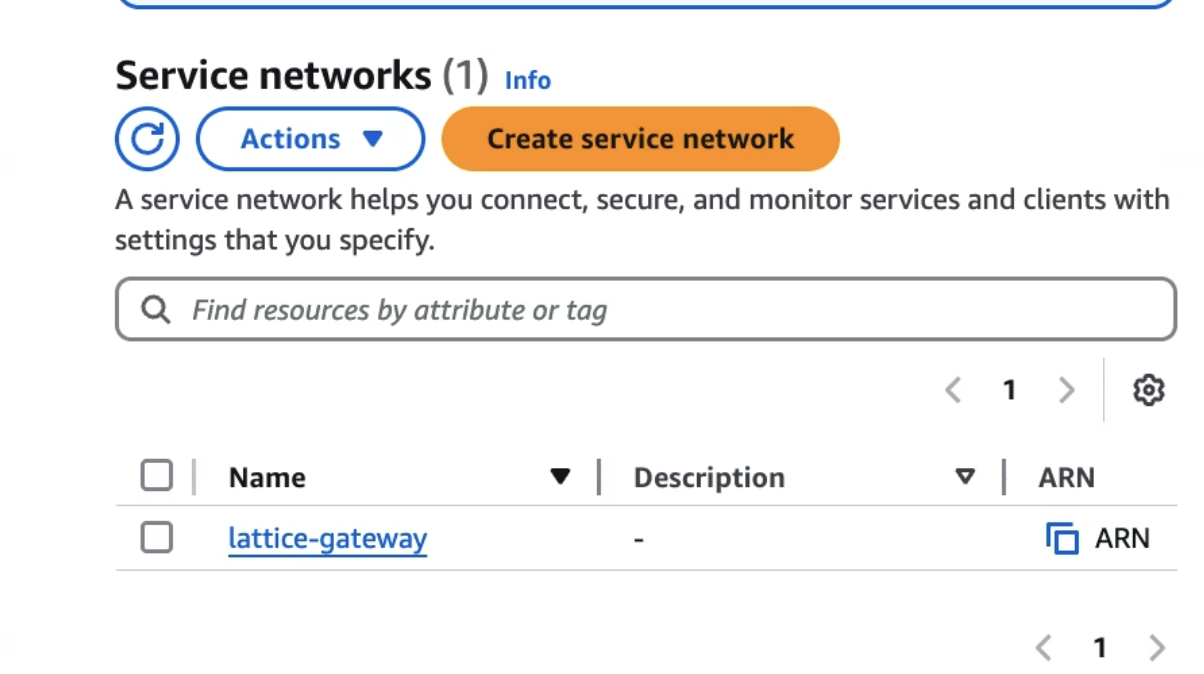
Task: Copy the ARN of lattice-gateway
Action: pyautogui.click(x=1062, y=539)
